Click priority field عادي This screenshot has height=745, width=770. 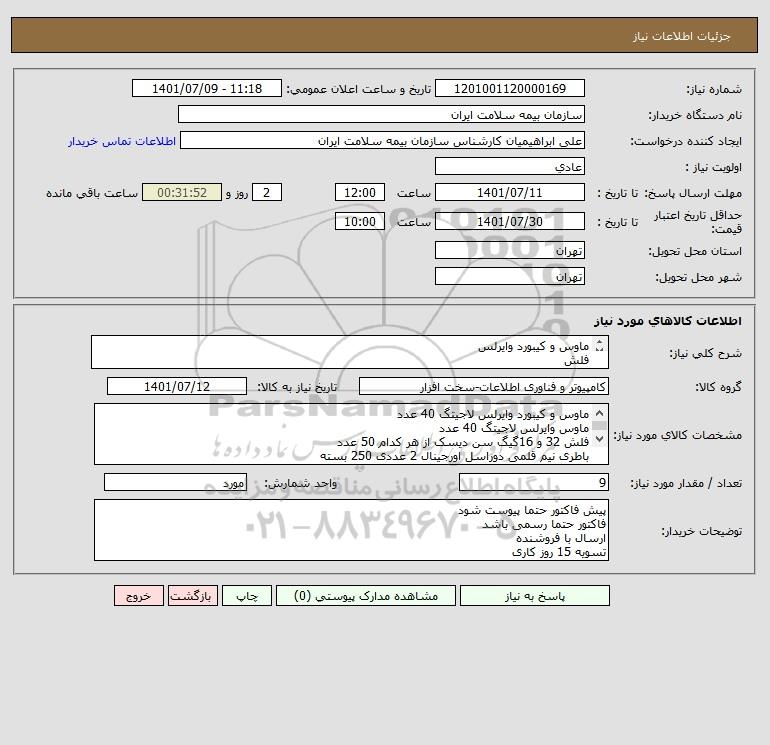(510, 166)
